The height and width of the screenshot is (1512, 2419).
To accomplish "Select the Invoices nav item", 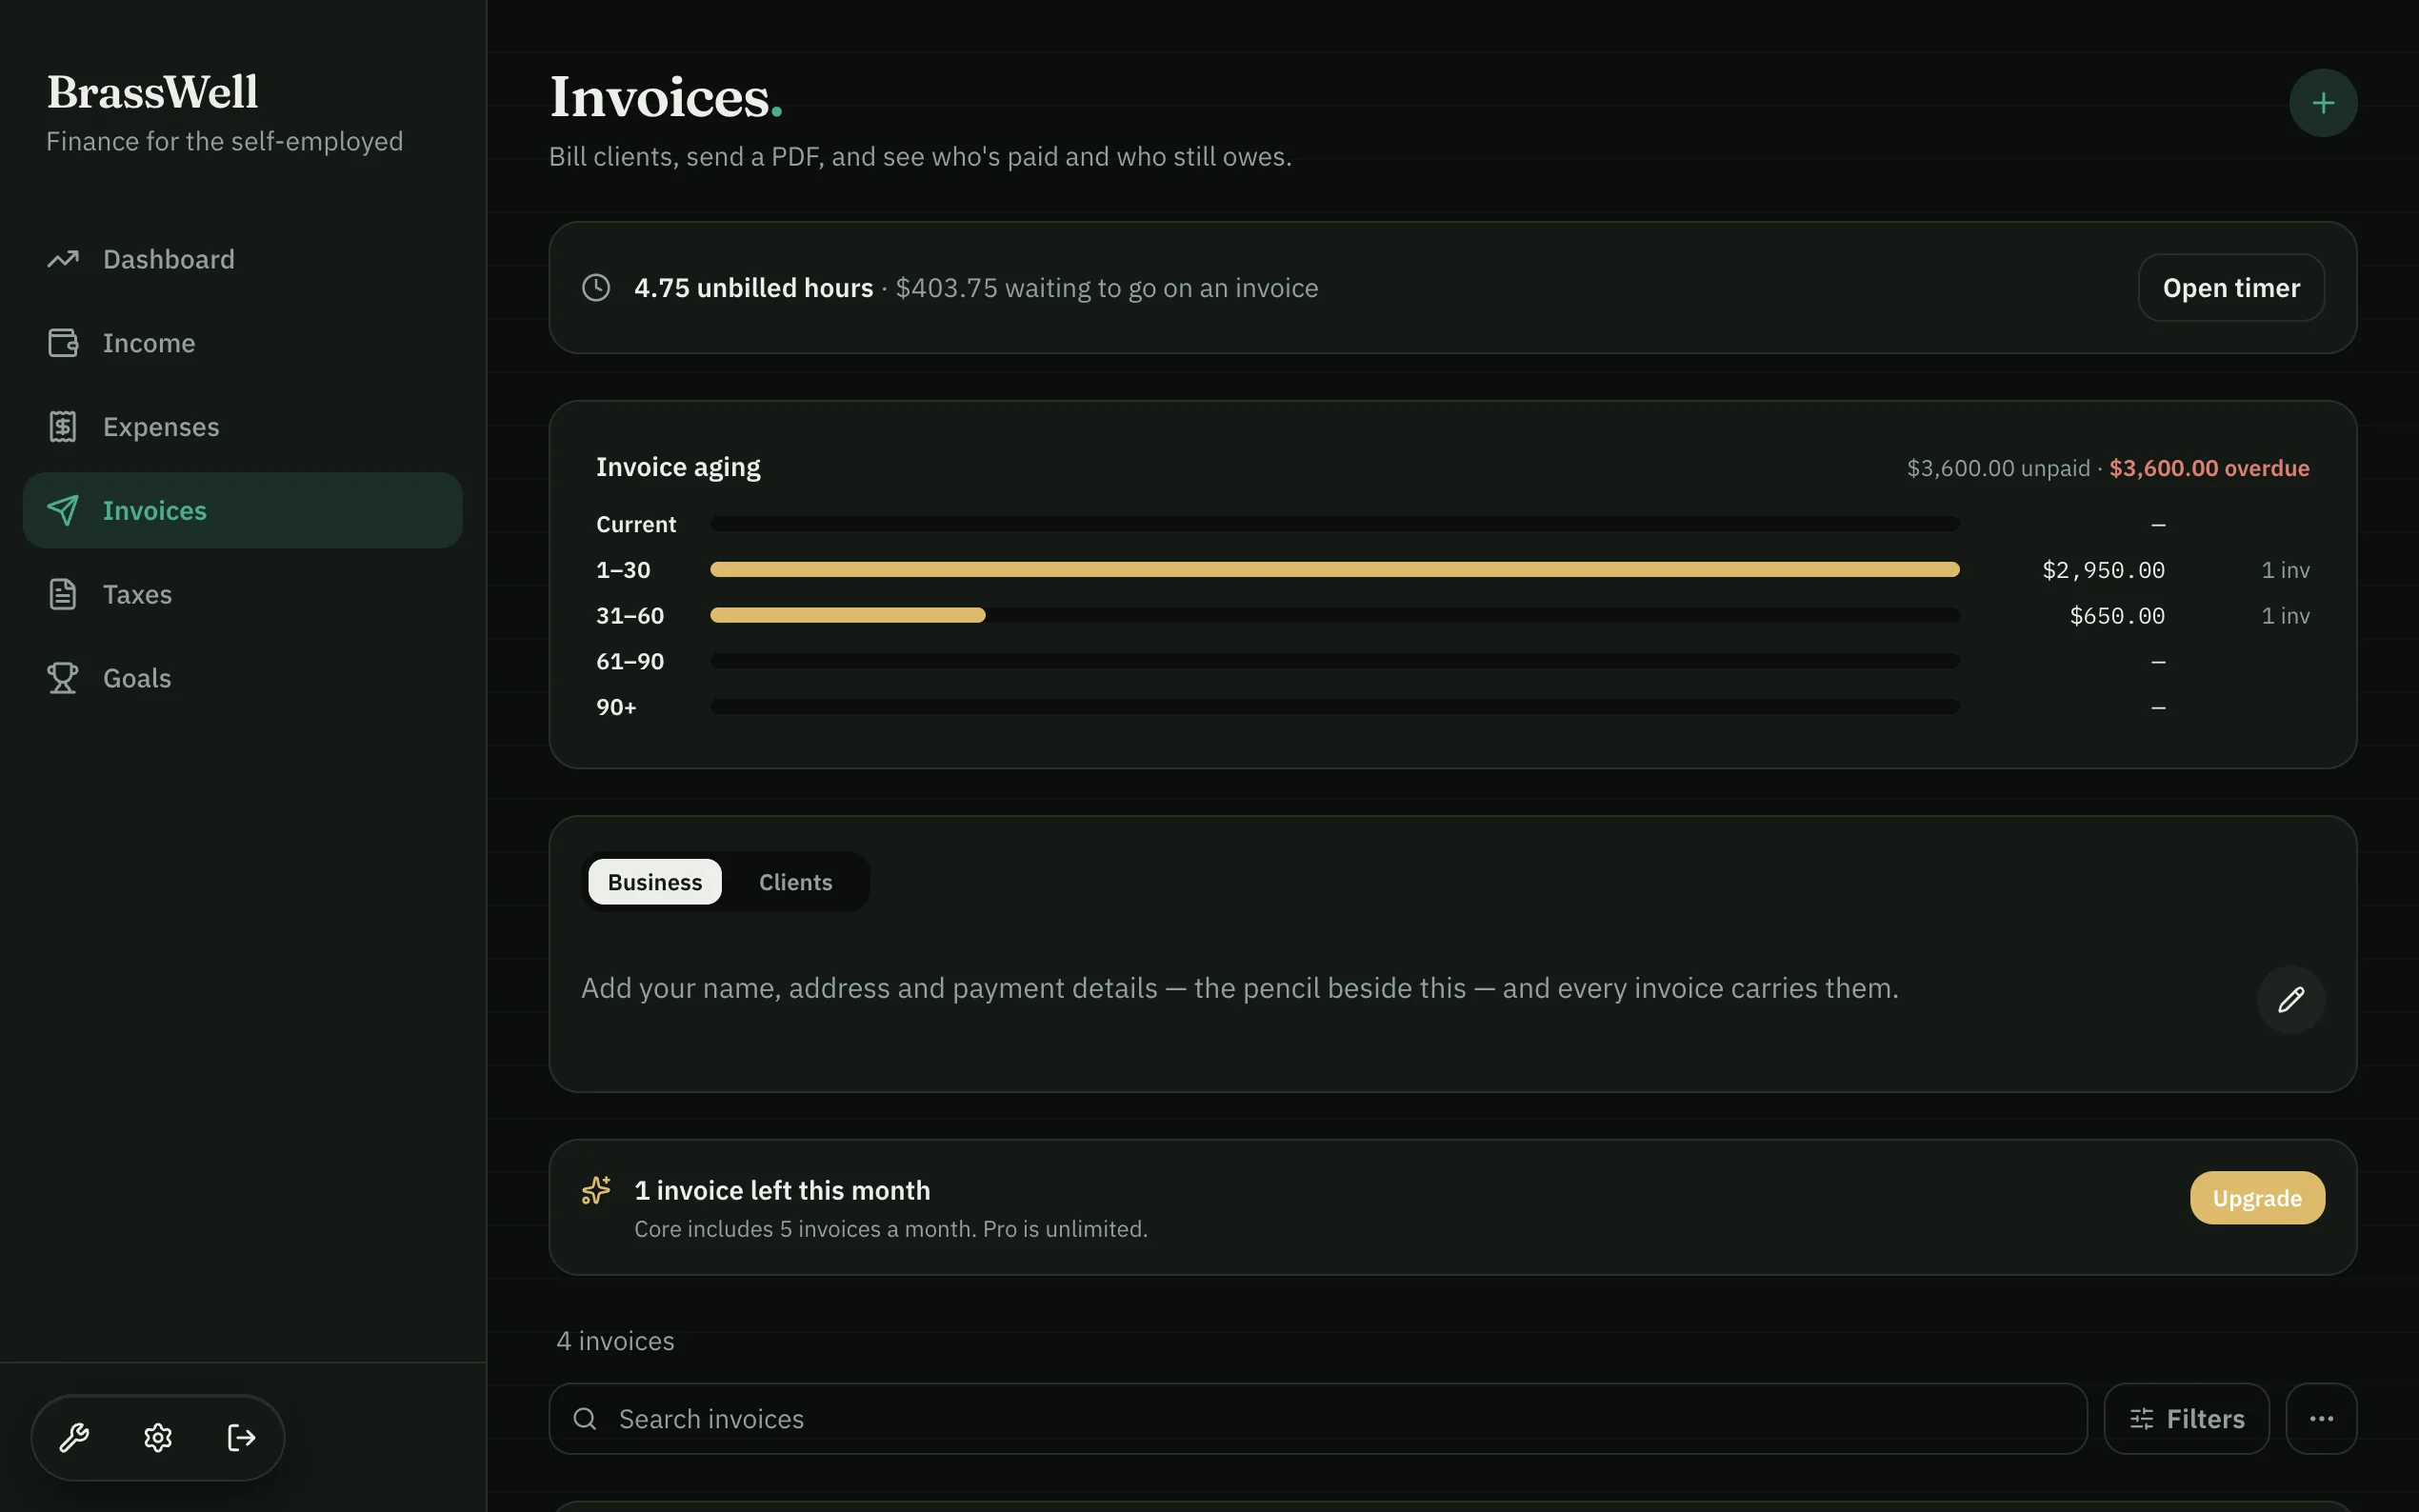I will click(x=243, y=511).
